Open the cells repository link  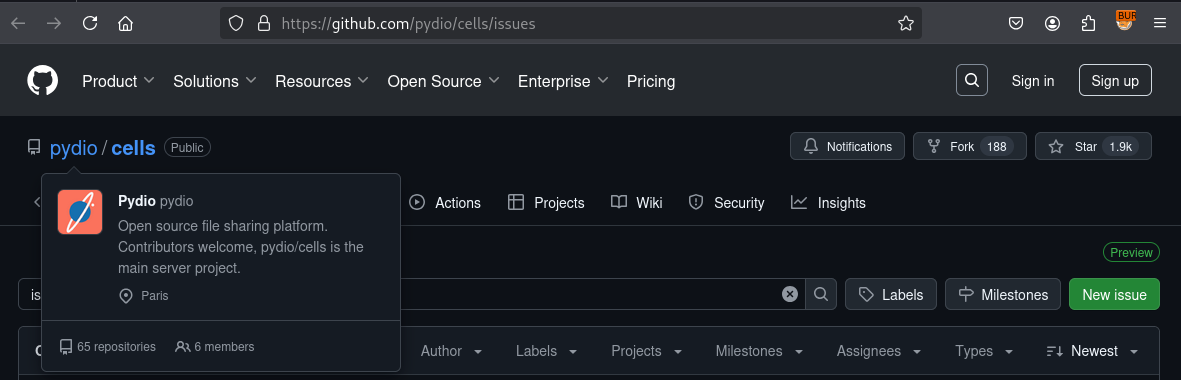tap(133, 147)
